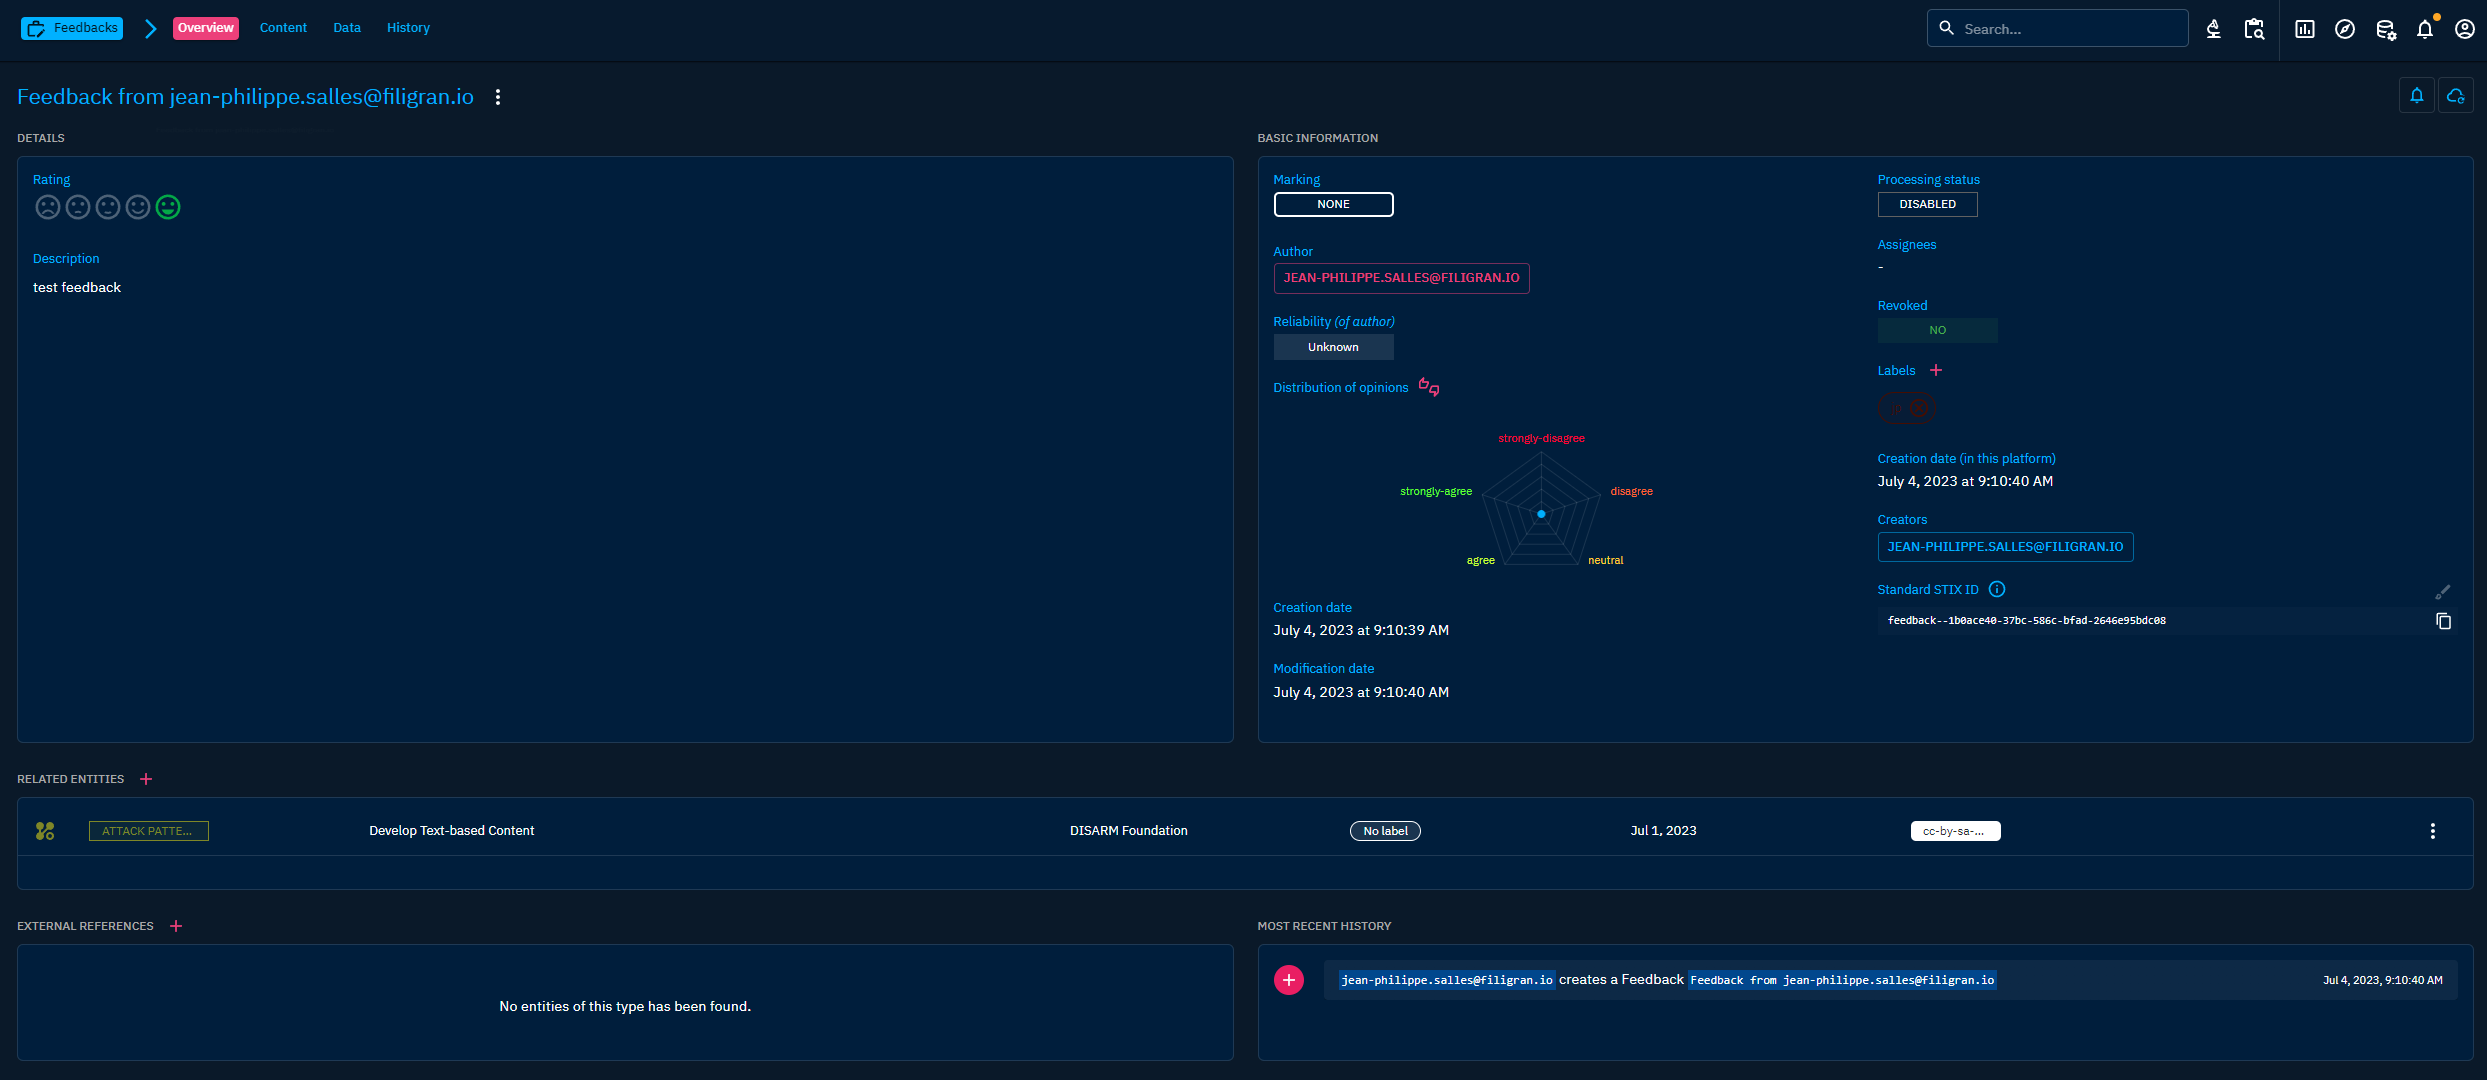Open the top-bar notifications bell with orange dot

(x=2424, y=29)
